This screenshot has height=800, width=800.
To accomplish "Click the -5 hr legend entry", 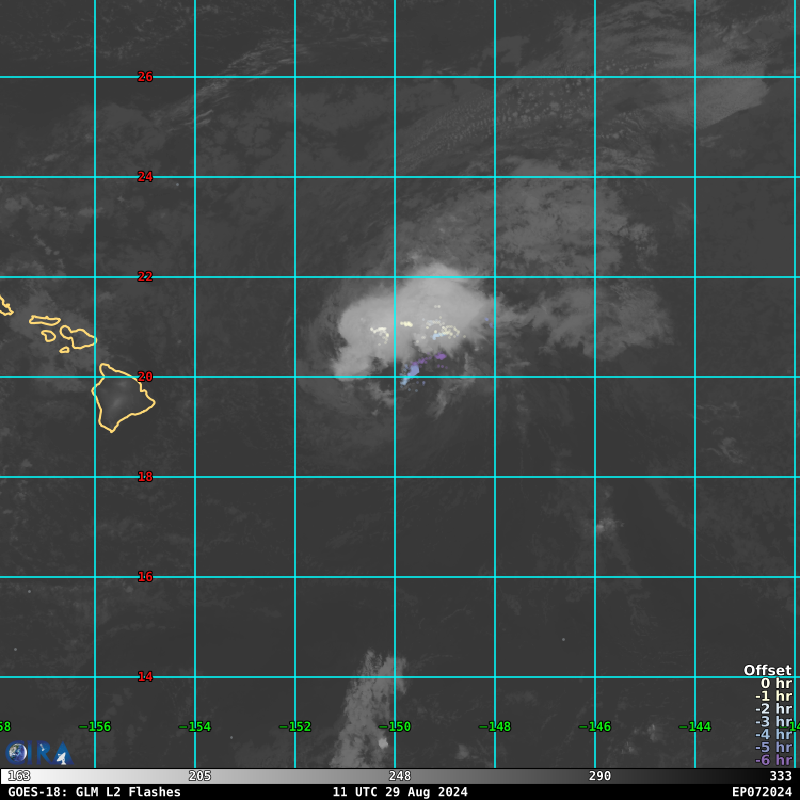I will tap(773, 747).
